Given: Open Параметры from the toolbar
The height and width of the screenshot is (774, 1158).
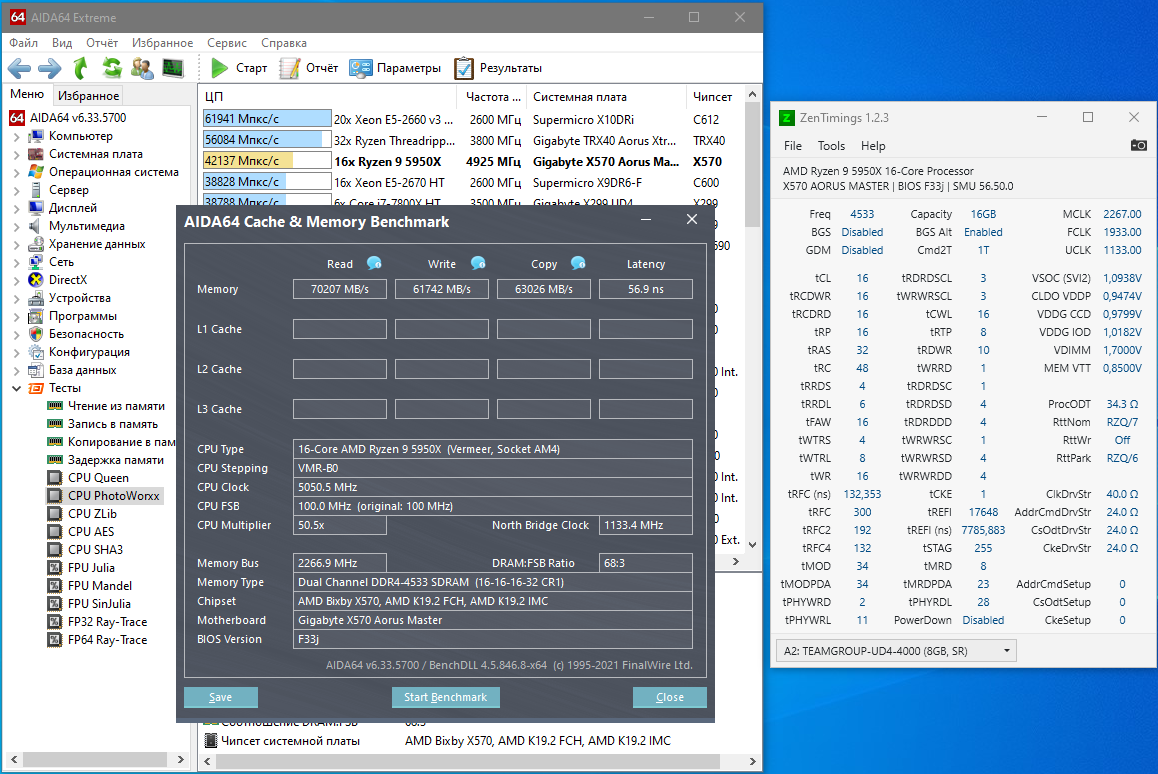Looking at the screenshot, I should [395, 68].
